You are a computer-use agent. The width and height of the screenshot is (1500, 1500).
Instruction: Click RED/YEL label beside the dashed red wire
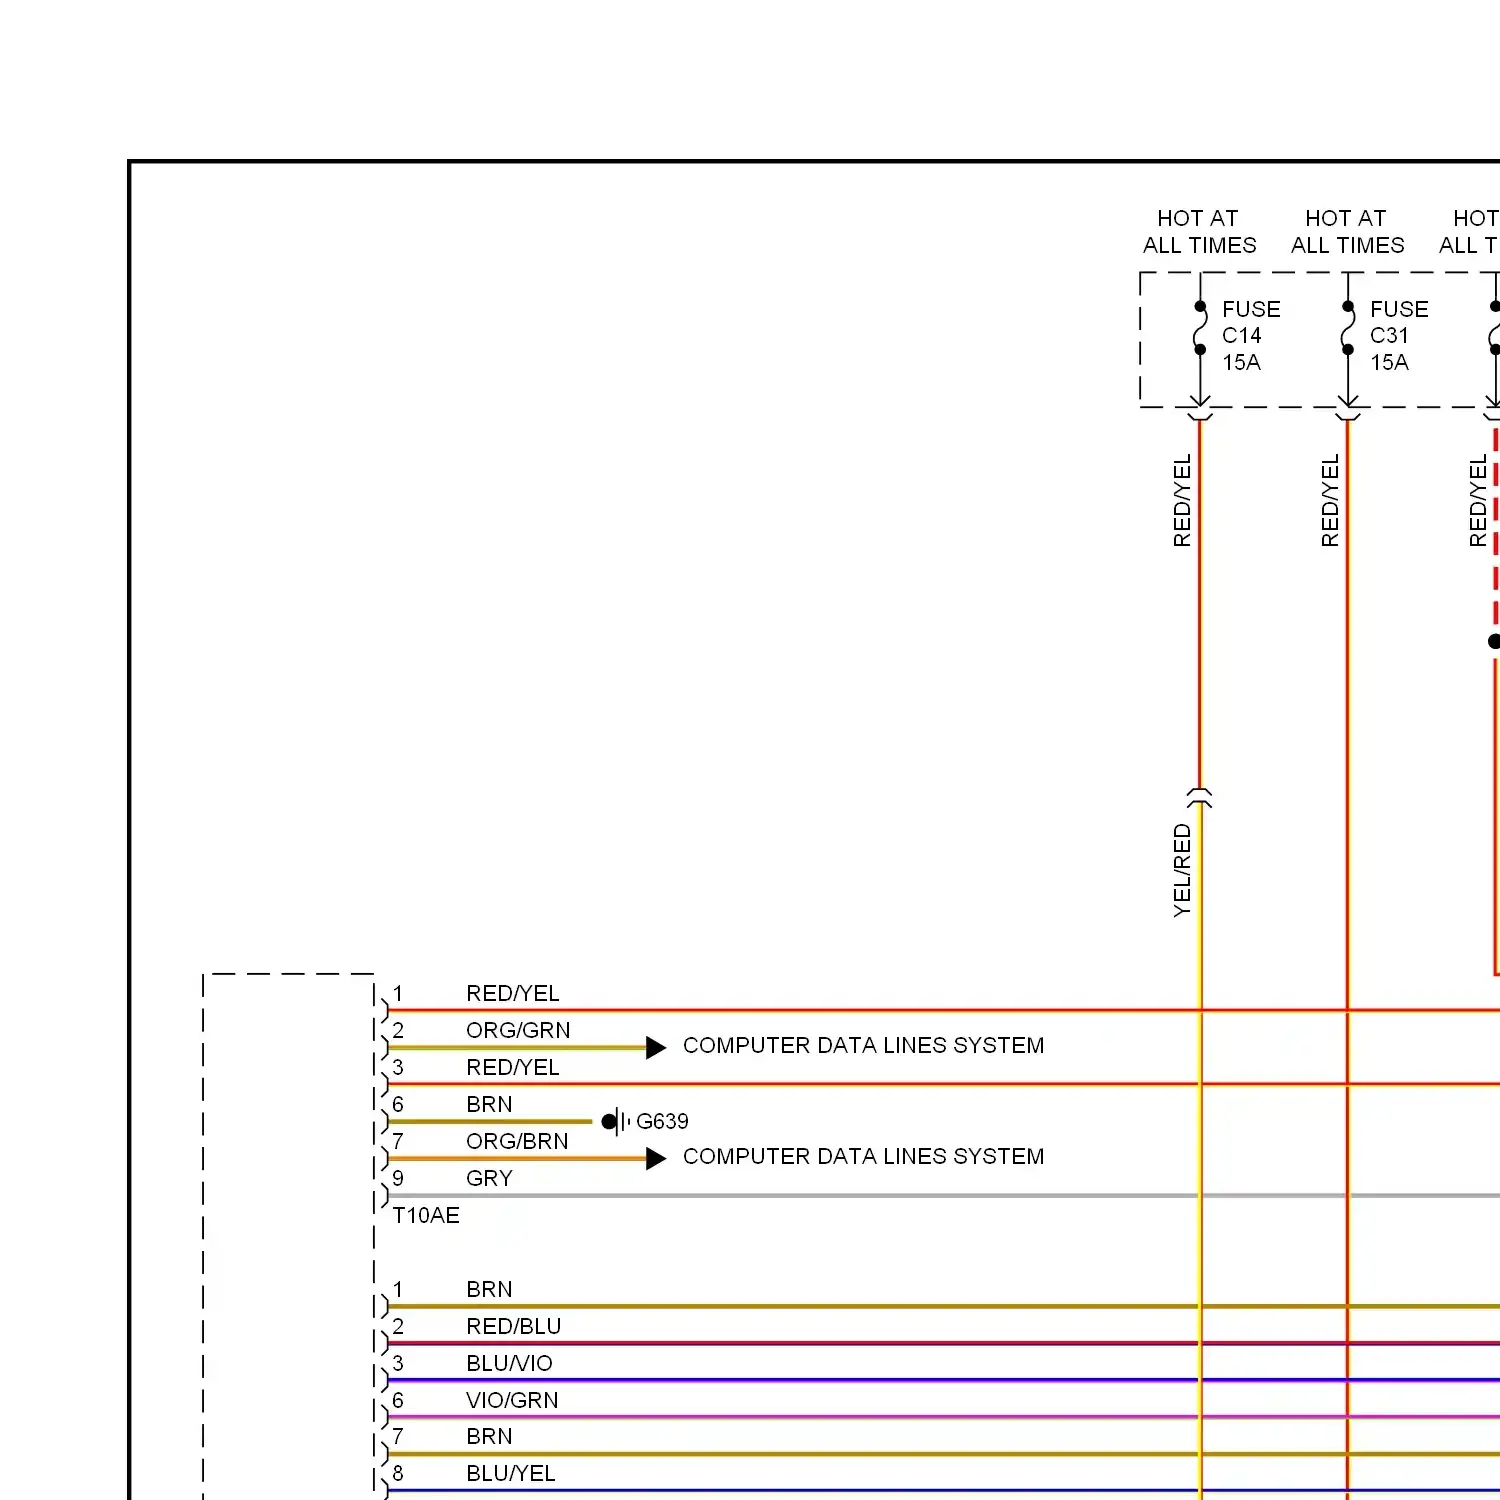click(1478, 500)
